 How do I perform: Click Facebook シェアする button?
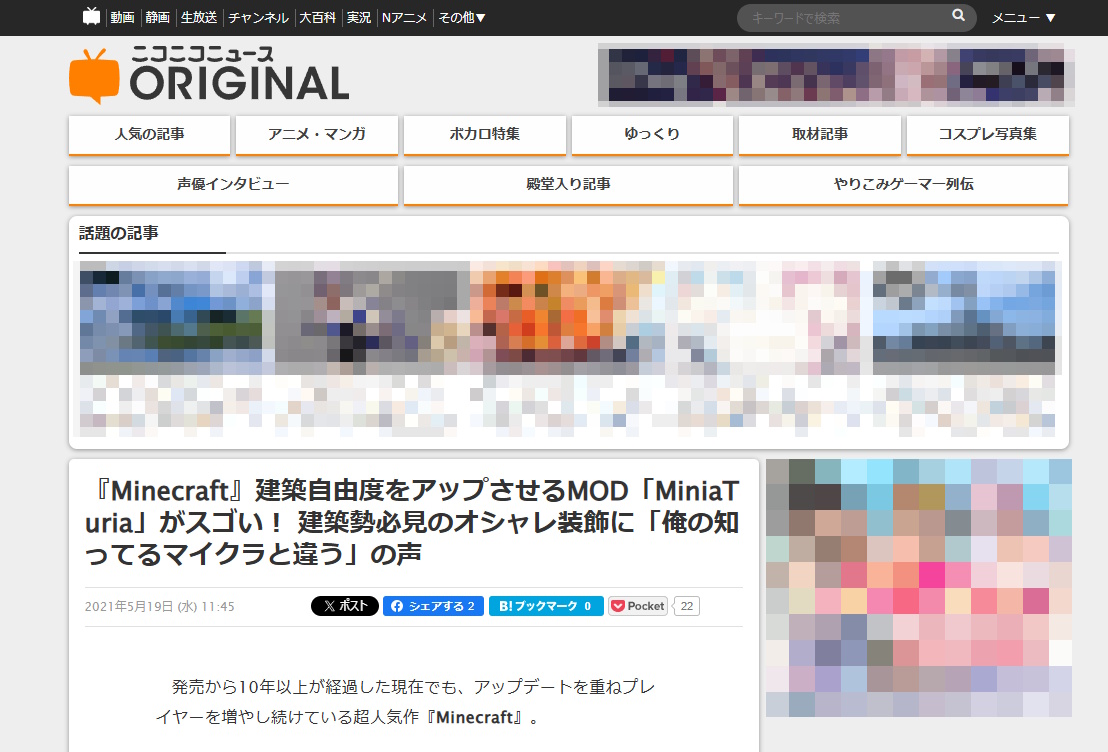(x=433, y=606)
